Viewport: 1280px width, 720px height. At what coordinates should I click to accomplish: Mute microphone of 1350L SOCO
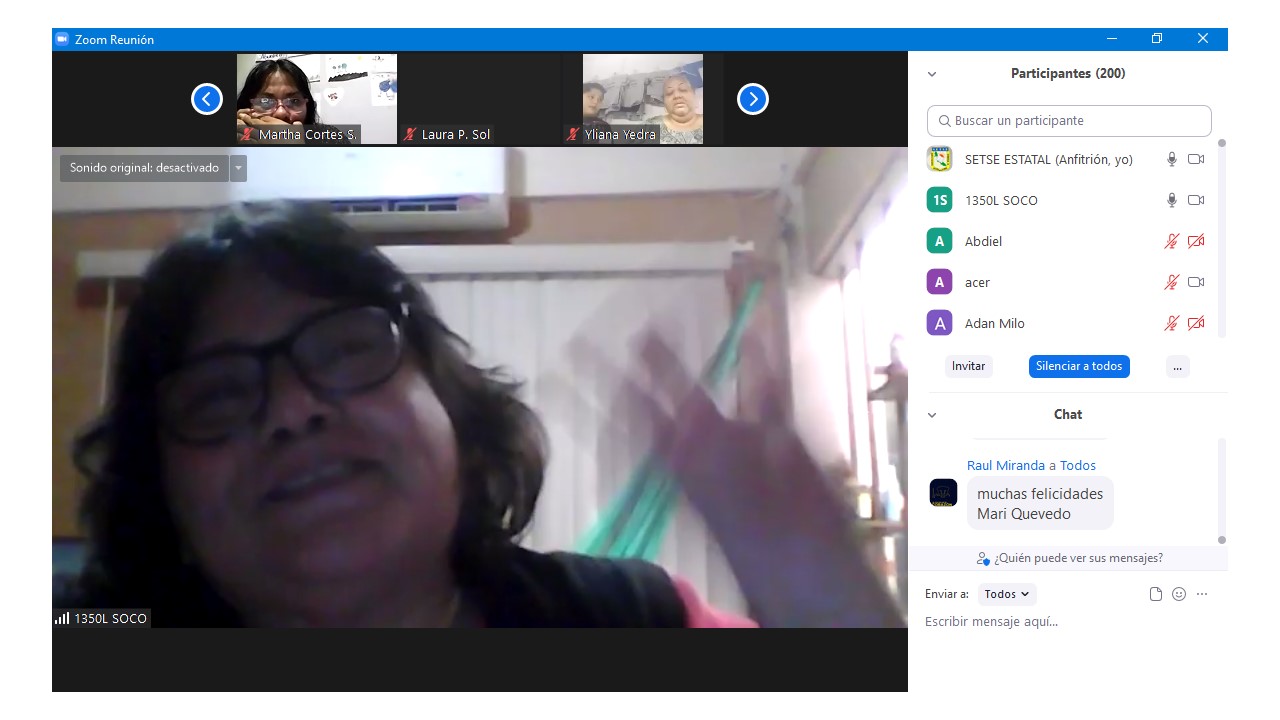tap(1172, 200)
